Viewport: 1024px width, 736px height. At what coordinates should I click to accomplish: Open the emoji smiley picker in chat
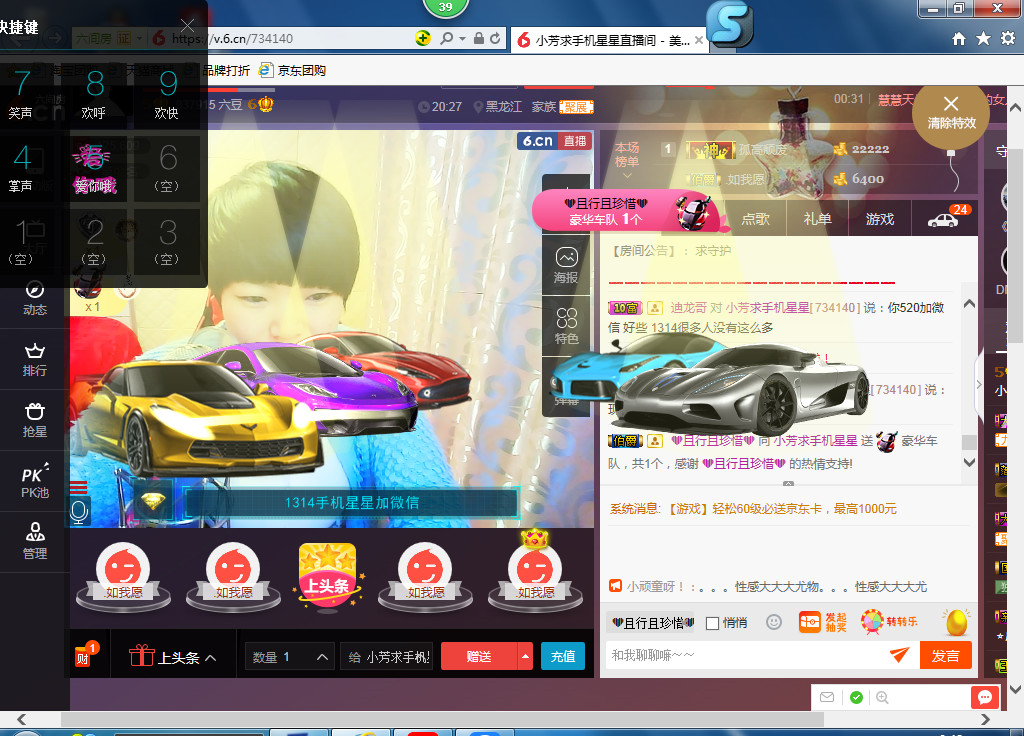tap(774, 622)
